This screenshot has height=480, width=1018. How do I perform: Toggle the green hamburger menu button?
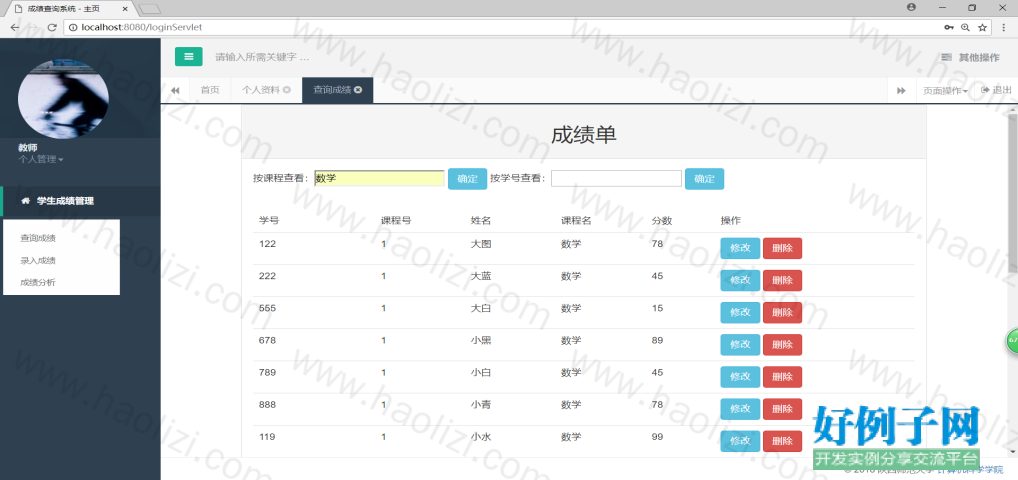pos(188,57)
